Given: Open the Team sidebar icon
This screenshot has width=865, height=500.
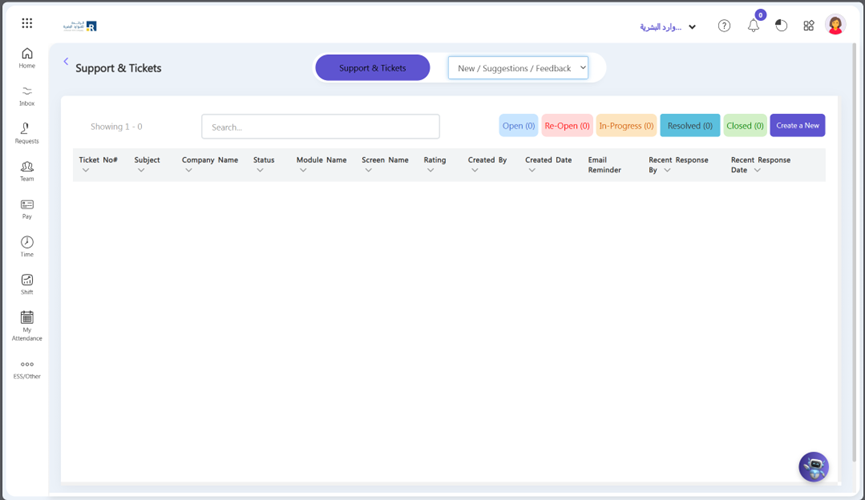Looking at the screenshot, I should (x=27, y=167).
